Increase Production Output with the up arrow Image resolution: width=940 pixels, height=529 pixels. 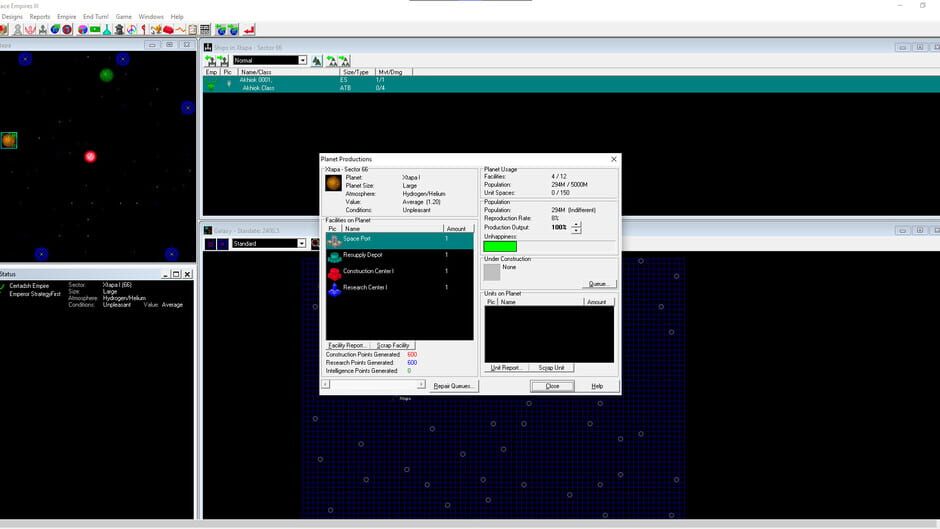[576, 224]
